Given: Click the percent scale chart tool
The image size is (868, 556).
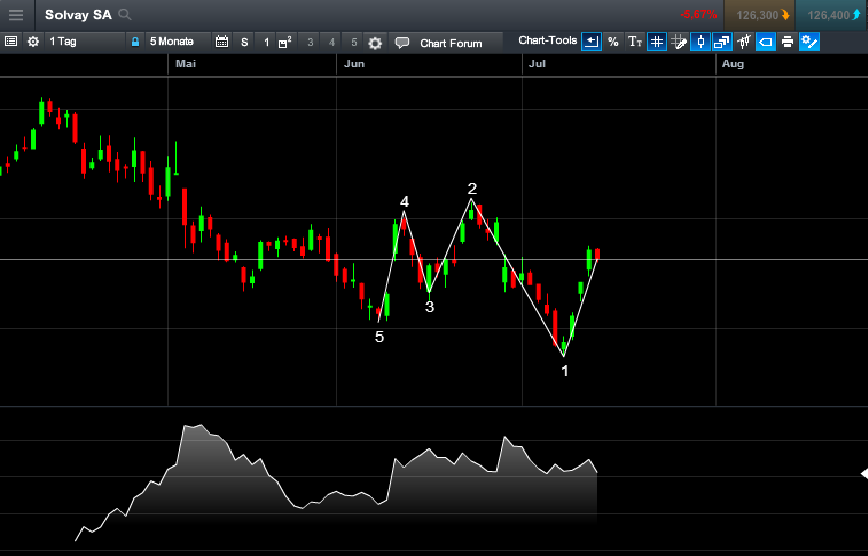Looking at the screenshot, I should 613,42.
